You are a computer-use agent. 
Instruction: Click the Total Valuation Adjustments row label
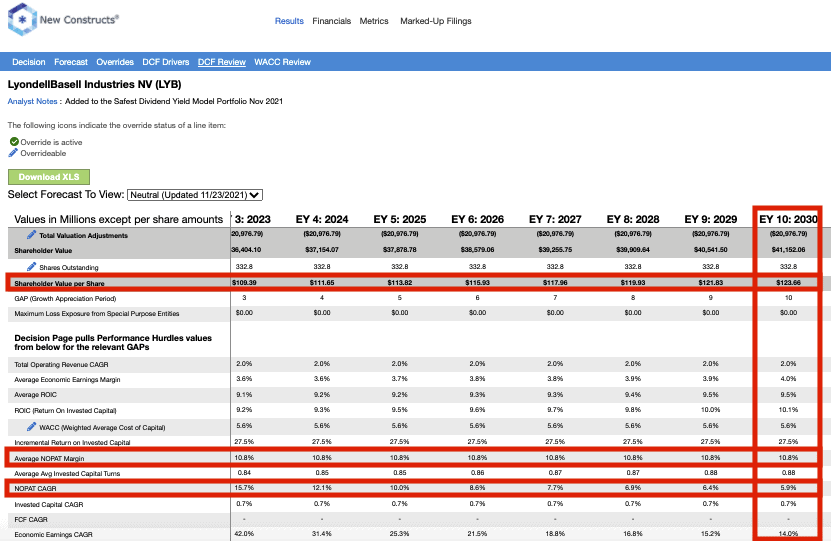(x=83, y=235)
